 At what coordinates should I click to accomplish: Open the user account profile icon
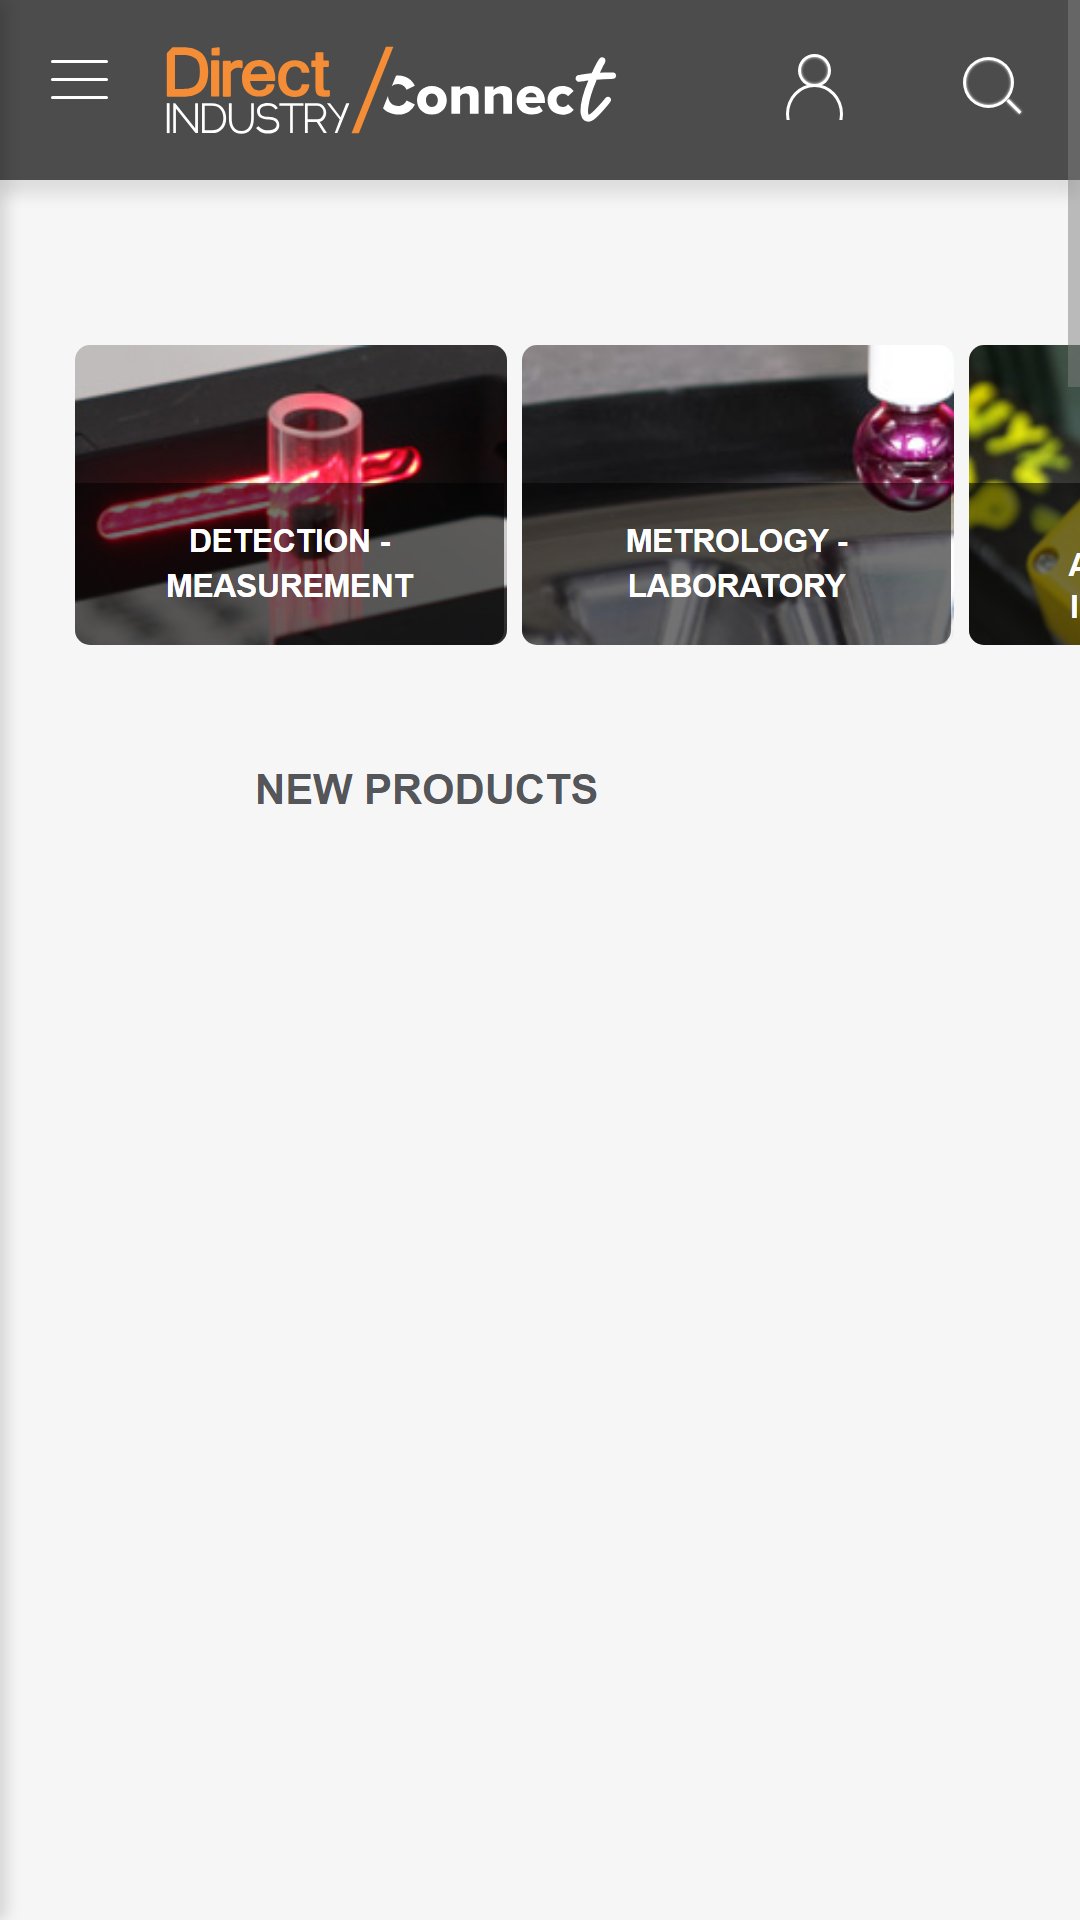click(814, 88)
